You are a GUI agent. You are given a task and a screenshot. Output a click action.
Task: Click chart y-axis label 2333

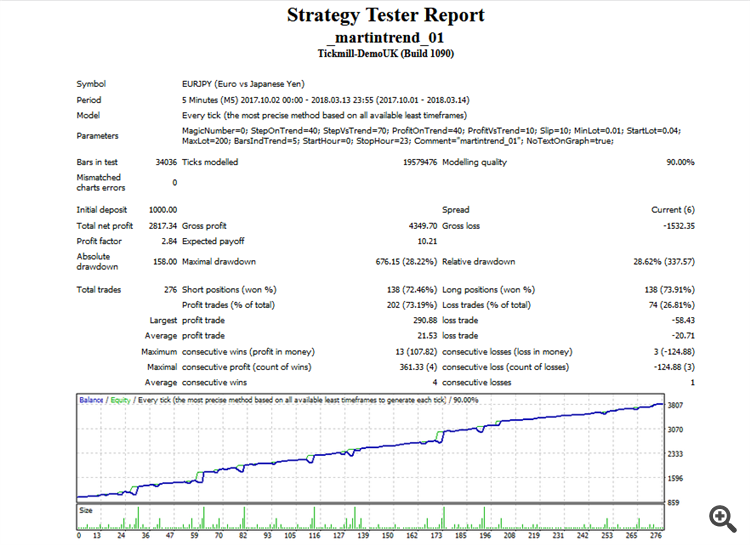(675, 454)
